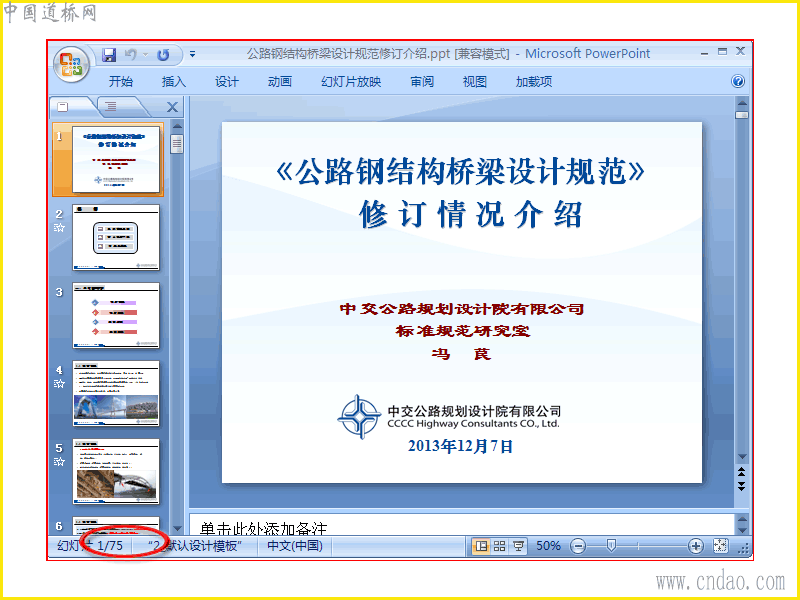800x600 pixels.
Task: Fit slide to current window icon
Action: [720, 545]
